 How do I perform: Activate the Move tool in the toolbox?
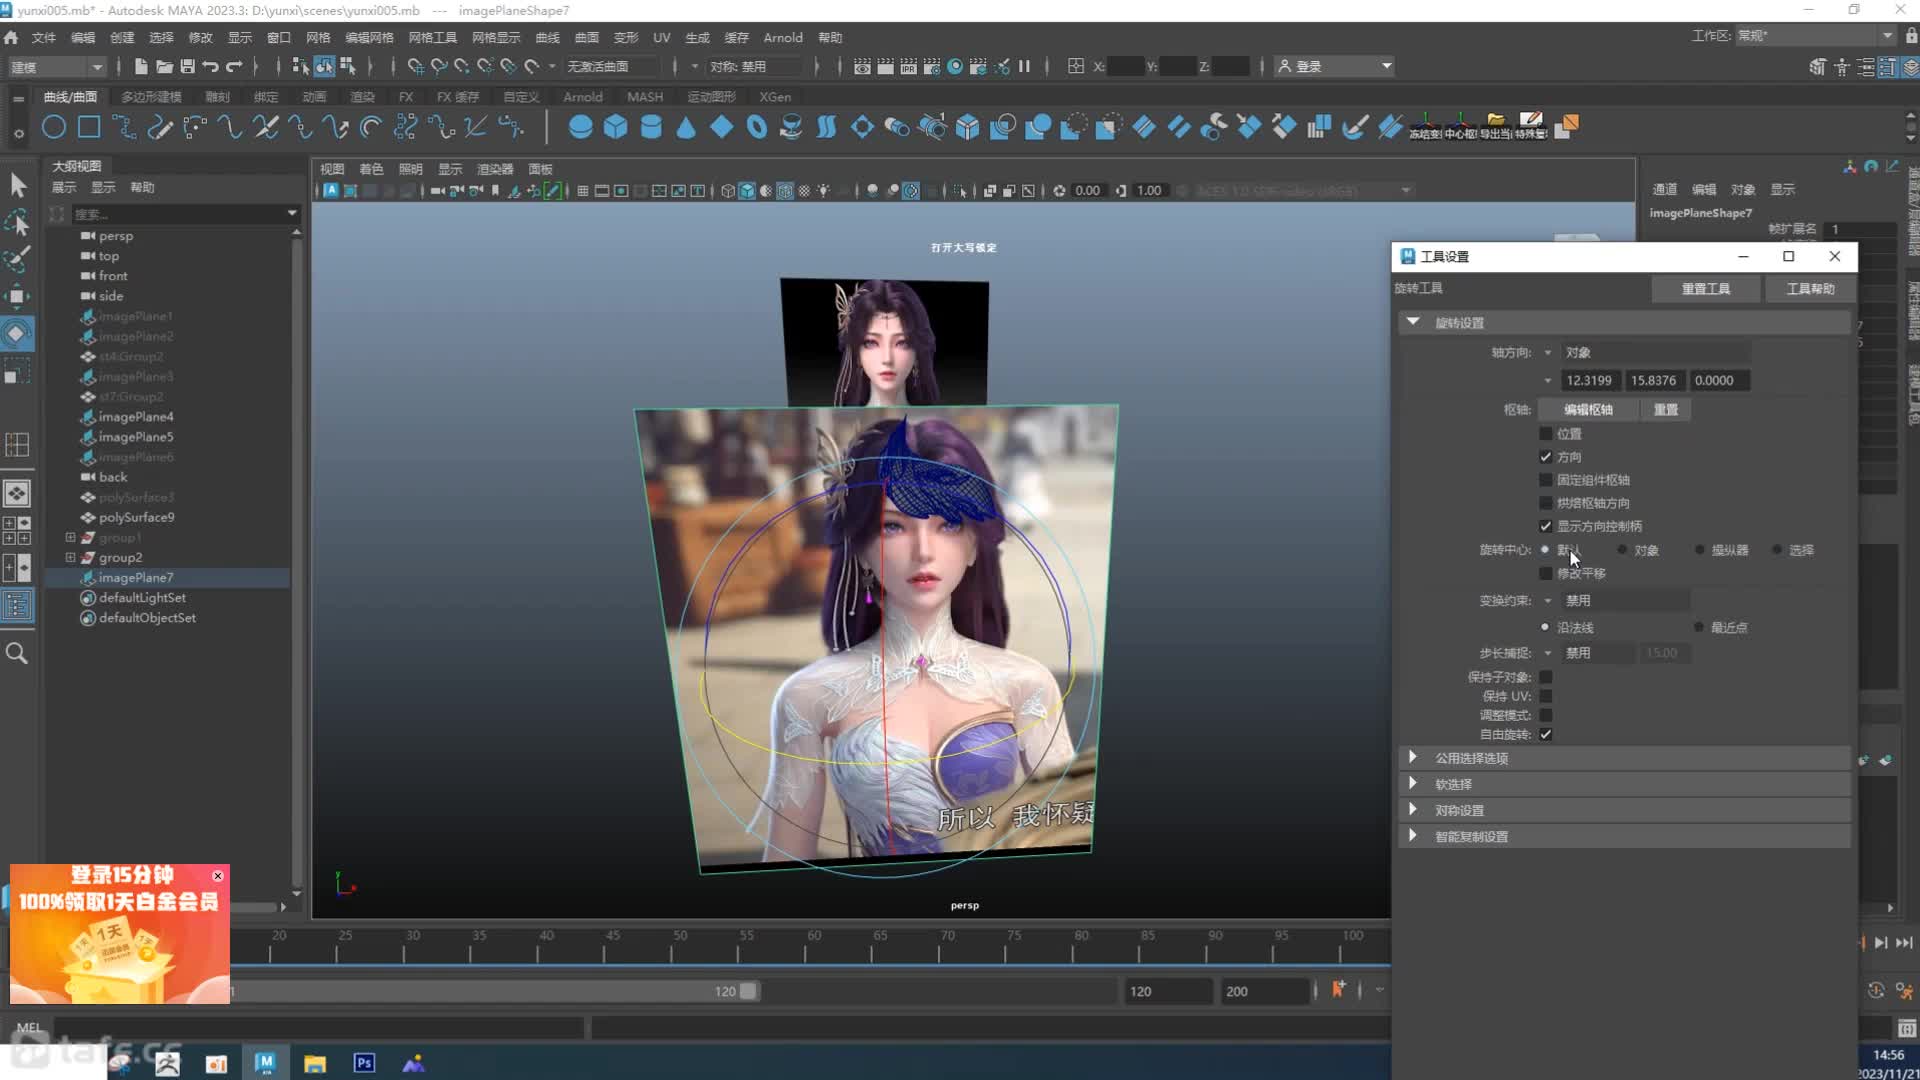tap(17, 296)
